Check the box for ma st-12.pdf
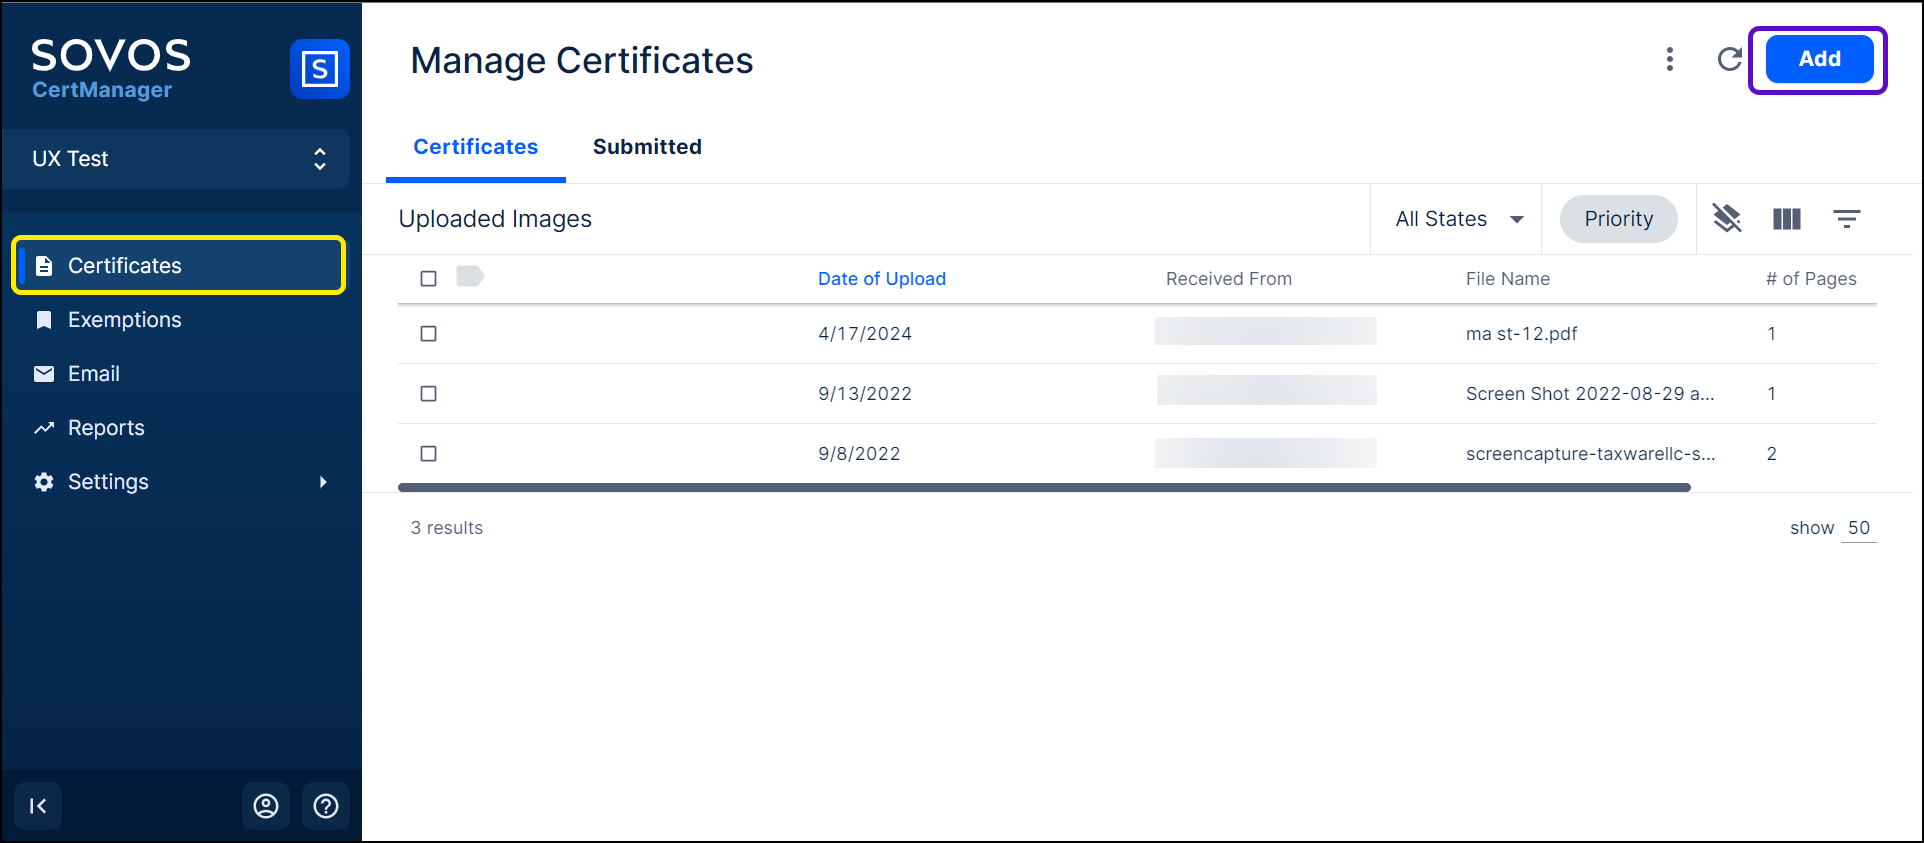Screen dimensions: 1924x843 coord(429,334)
